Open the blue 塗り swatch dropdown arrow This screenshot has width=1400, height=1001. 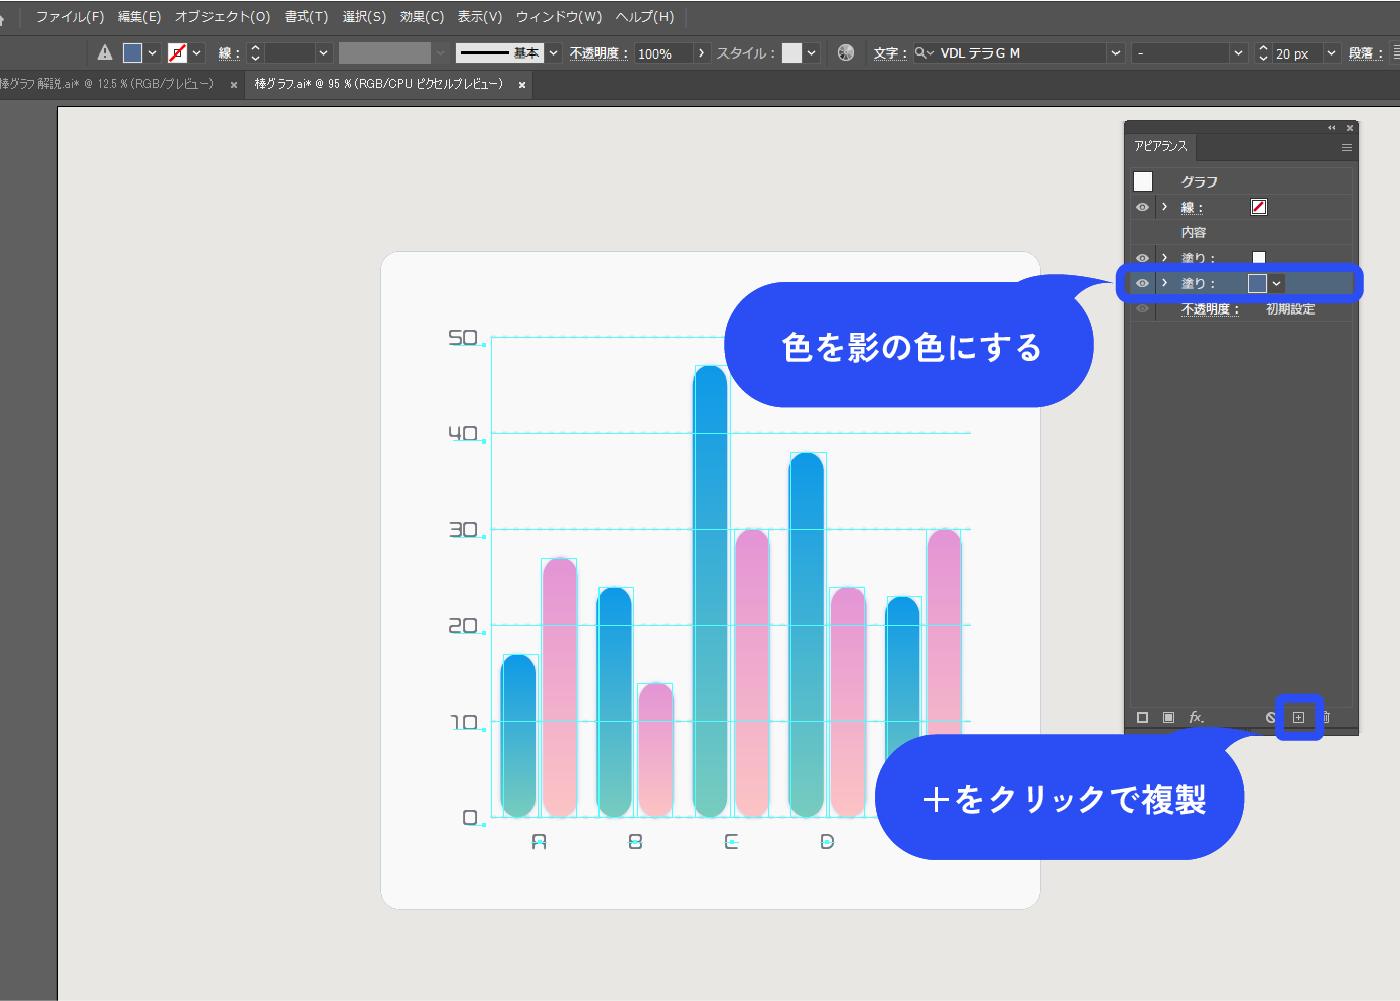[1277, 283]
